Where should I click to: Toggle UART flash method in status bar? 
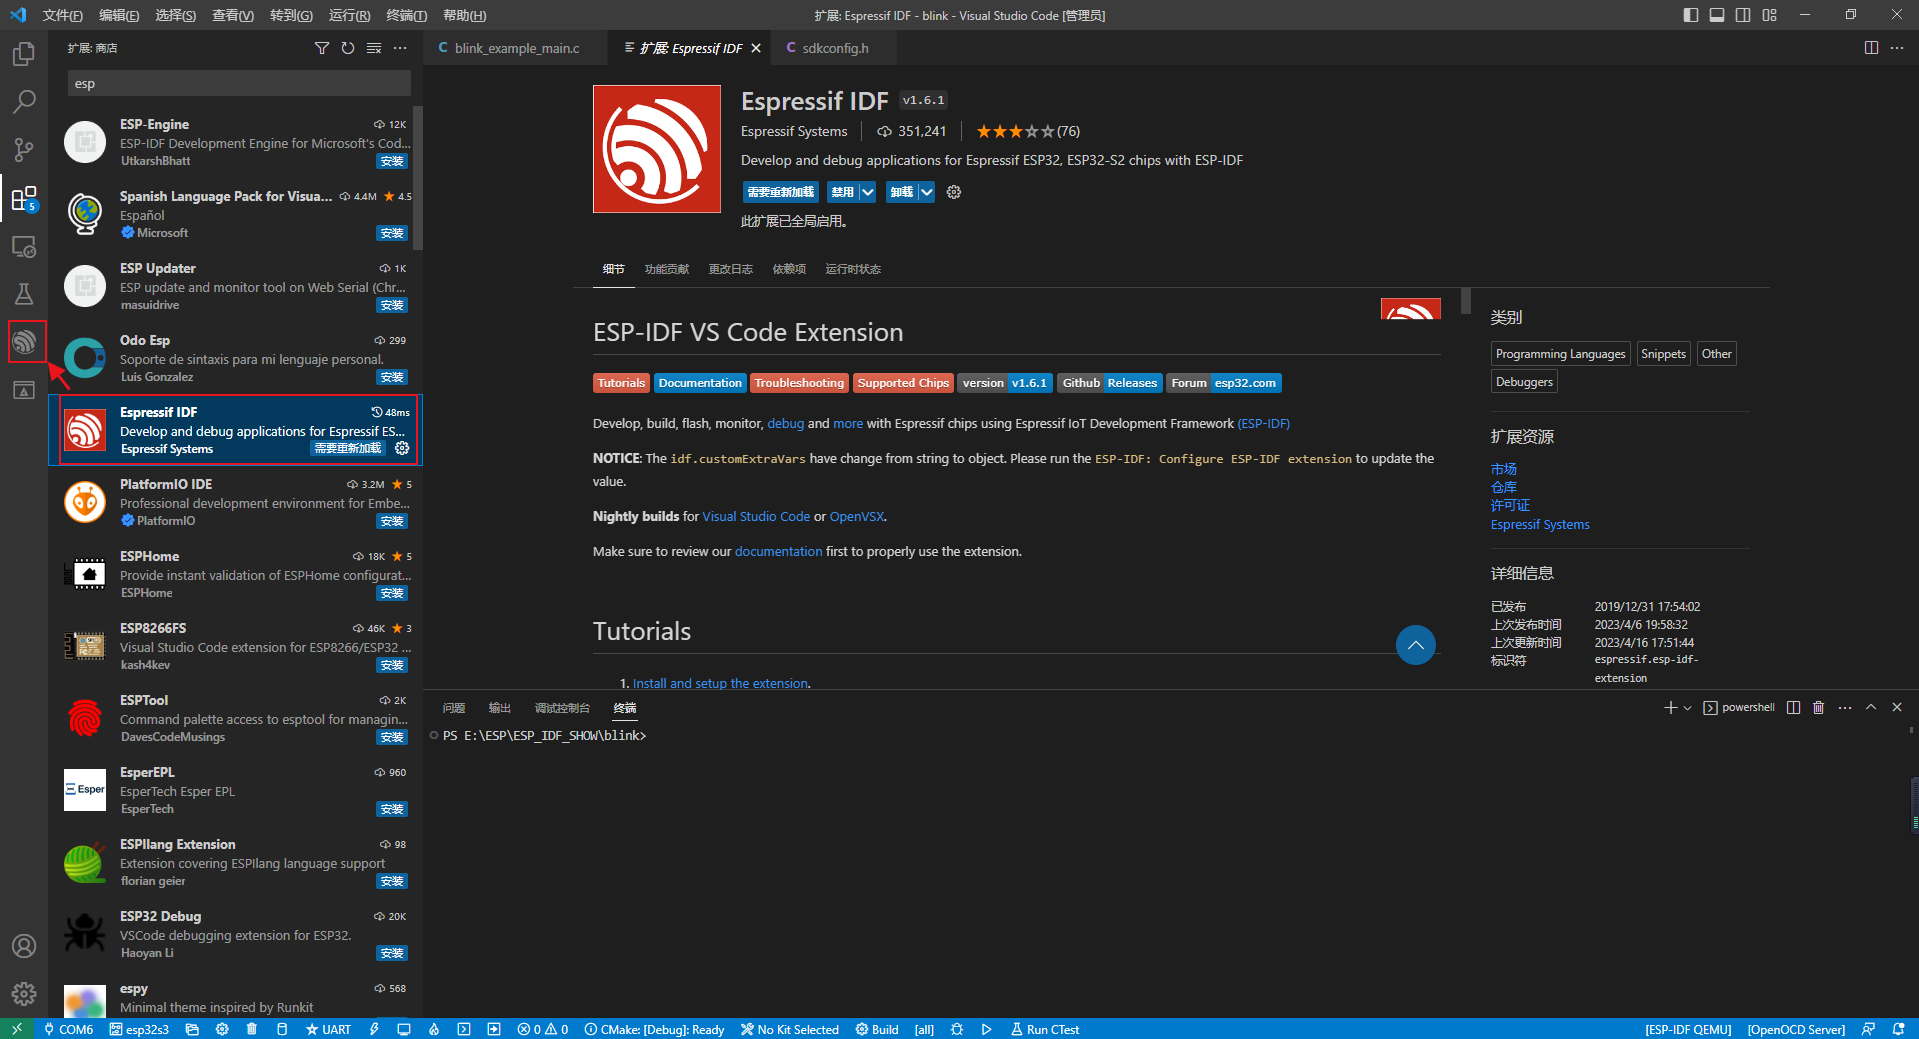(328, 1029)
